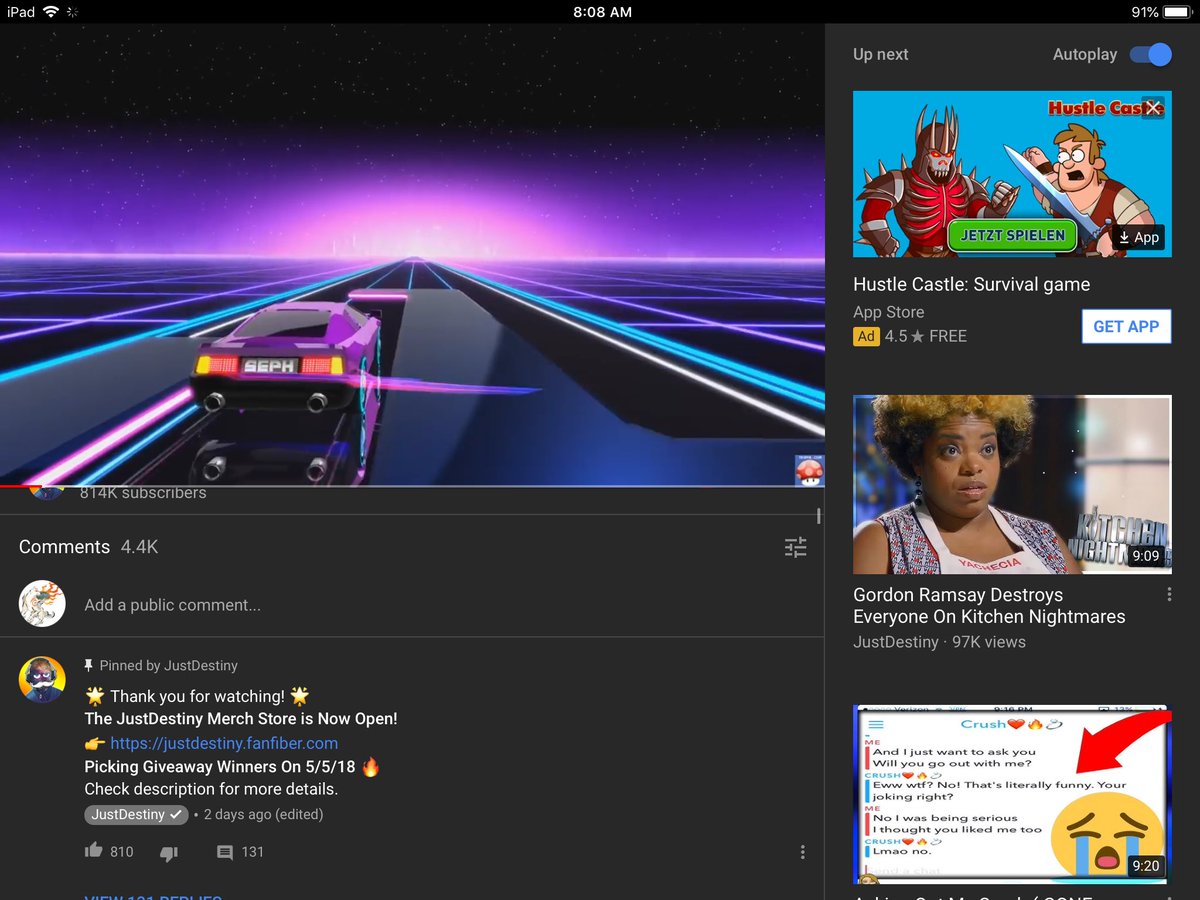Open the comment sort filter icon
1200x900 pixels.
tap(795, 547)
